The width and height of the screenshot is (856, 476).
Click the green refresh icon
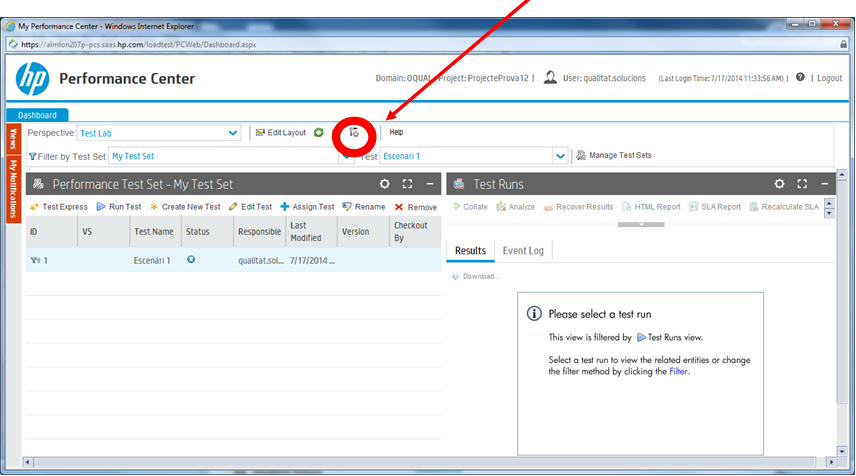pyautogui.click(x=319, y=133)
